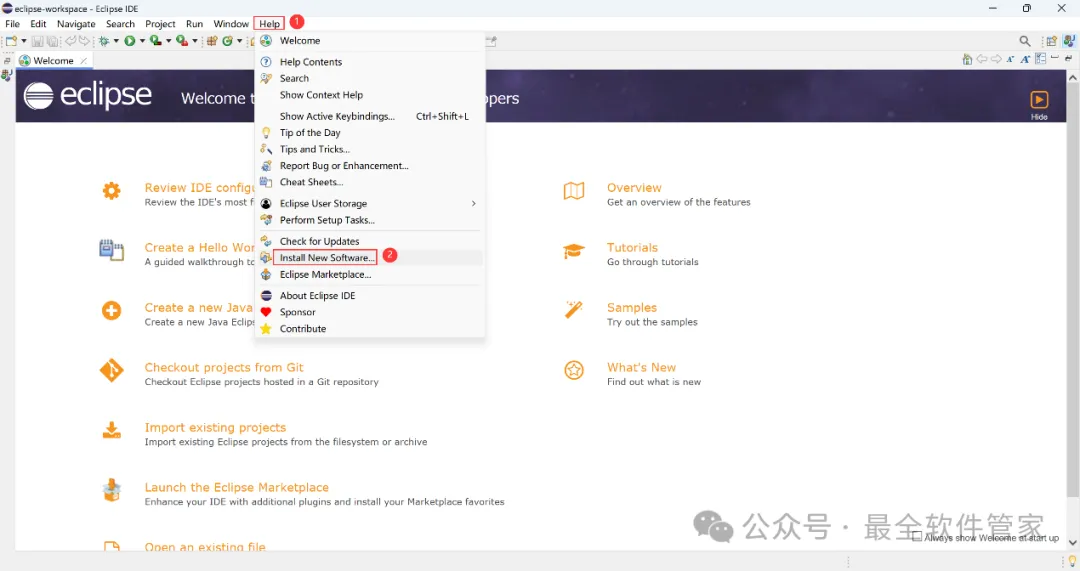Open the Samples link

[x=632, y=307]
